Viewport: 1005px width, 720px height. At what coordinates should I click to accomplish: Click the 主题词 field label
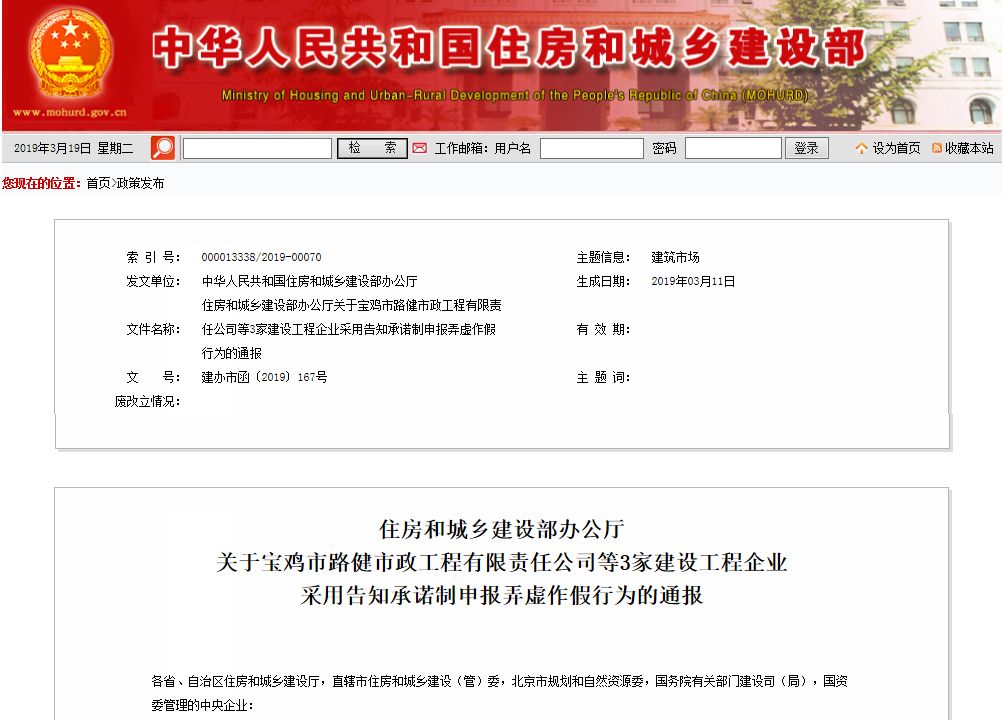(603, 377)
